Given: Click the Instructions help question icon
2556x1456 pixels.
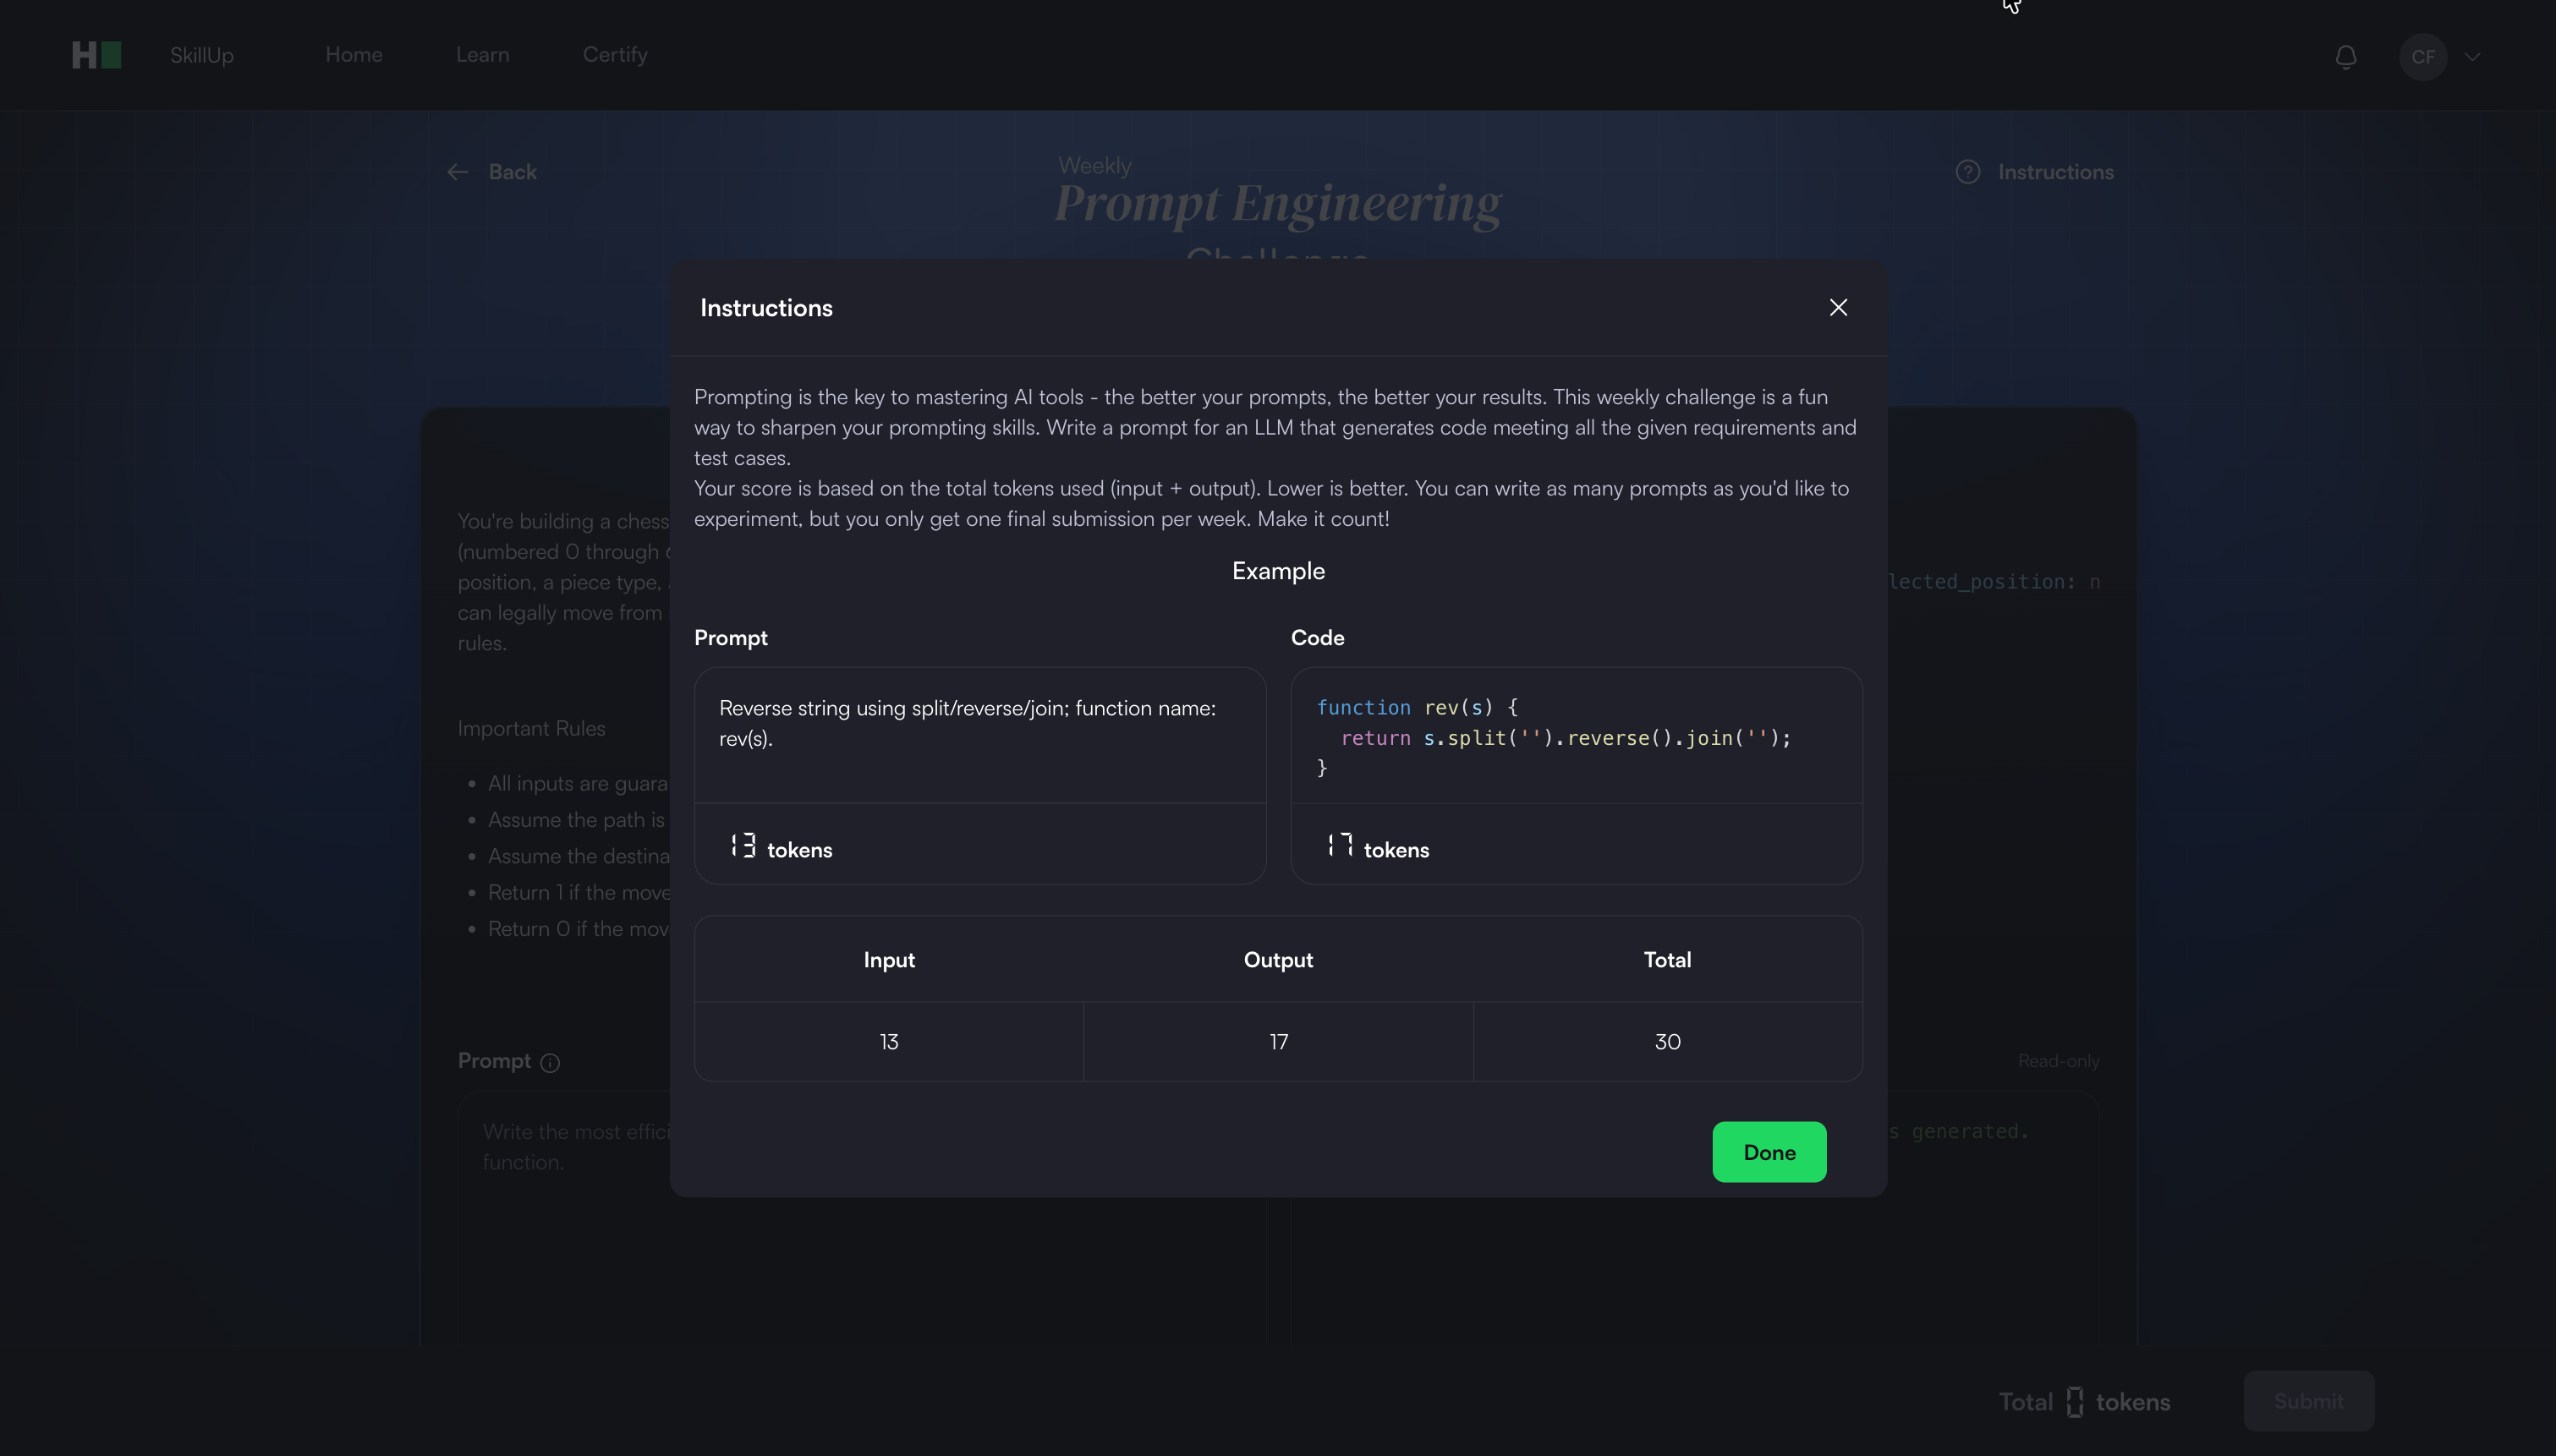Looking at the screenshot, I should tap(1967, 172).
